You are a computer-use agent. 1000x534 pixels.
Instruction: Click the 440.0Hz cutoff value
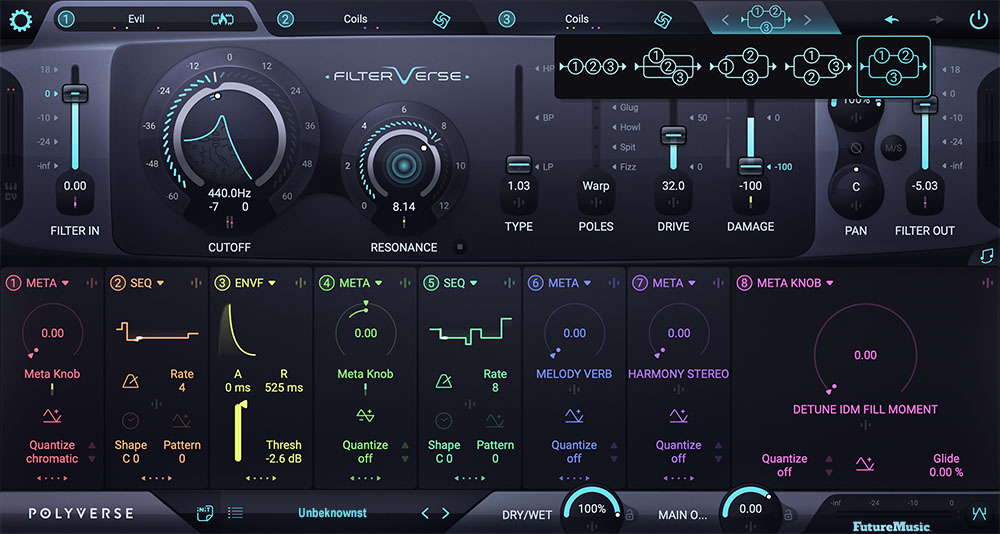pyautogui.click(x=228, y=192)
